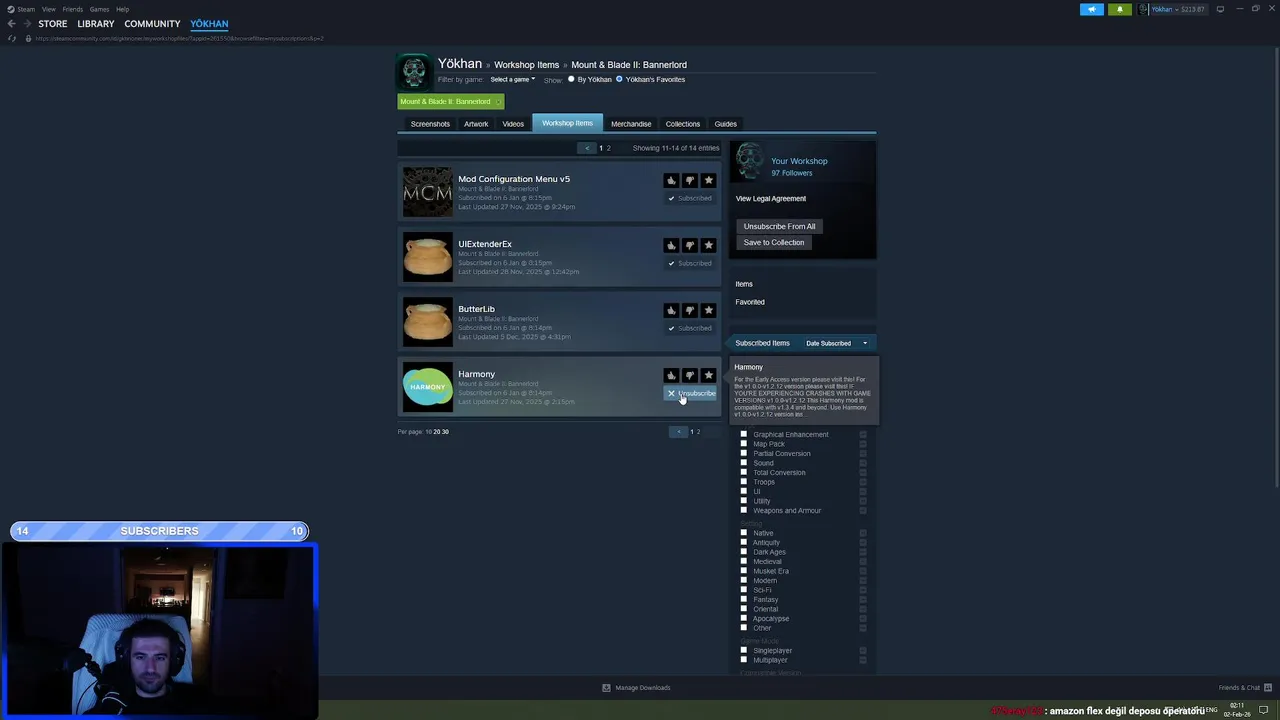This screenshot has width=1280, height=720.
Task: Give ButterLib a thumbs down
Action: (690, 310)
